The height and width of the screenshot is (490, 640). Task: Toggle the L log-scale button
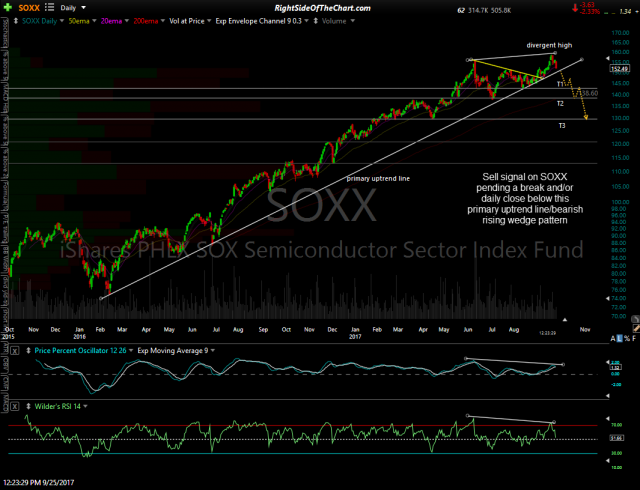pos(620,339)
